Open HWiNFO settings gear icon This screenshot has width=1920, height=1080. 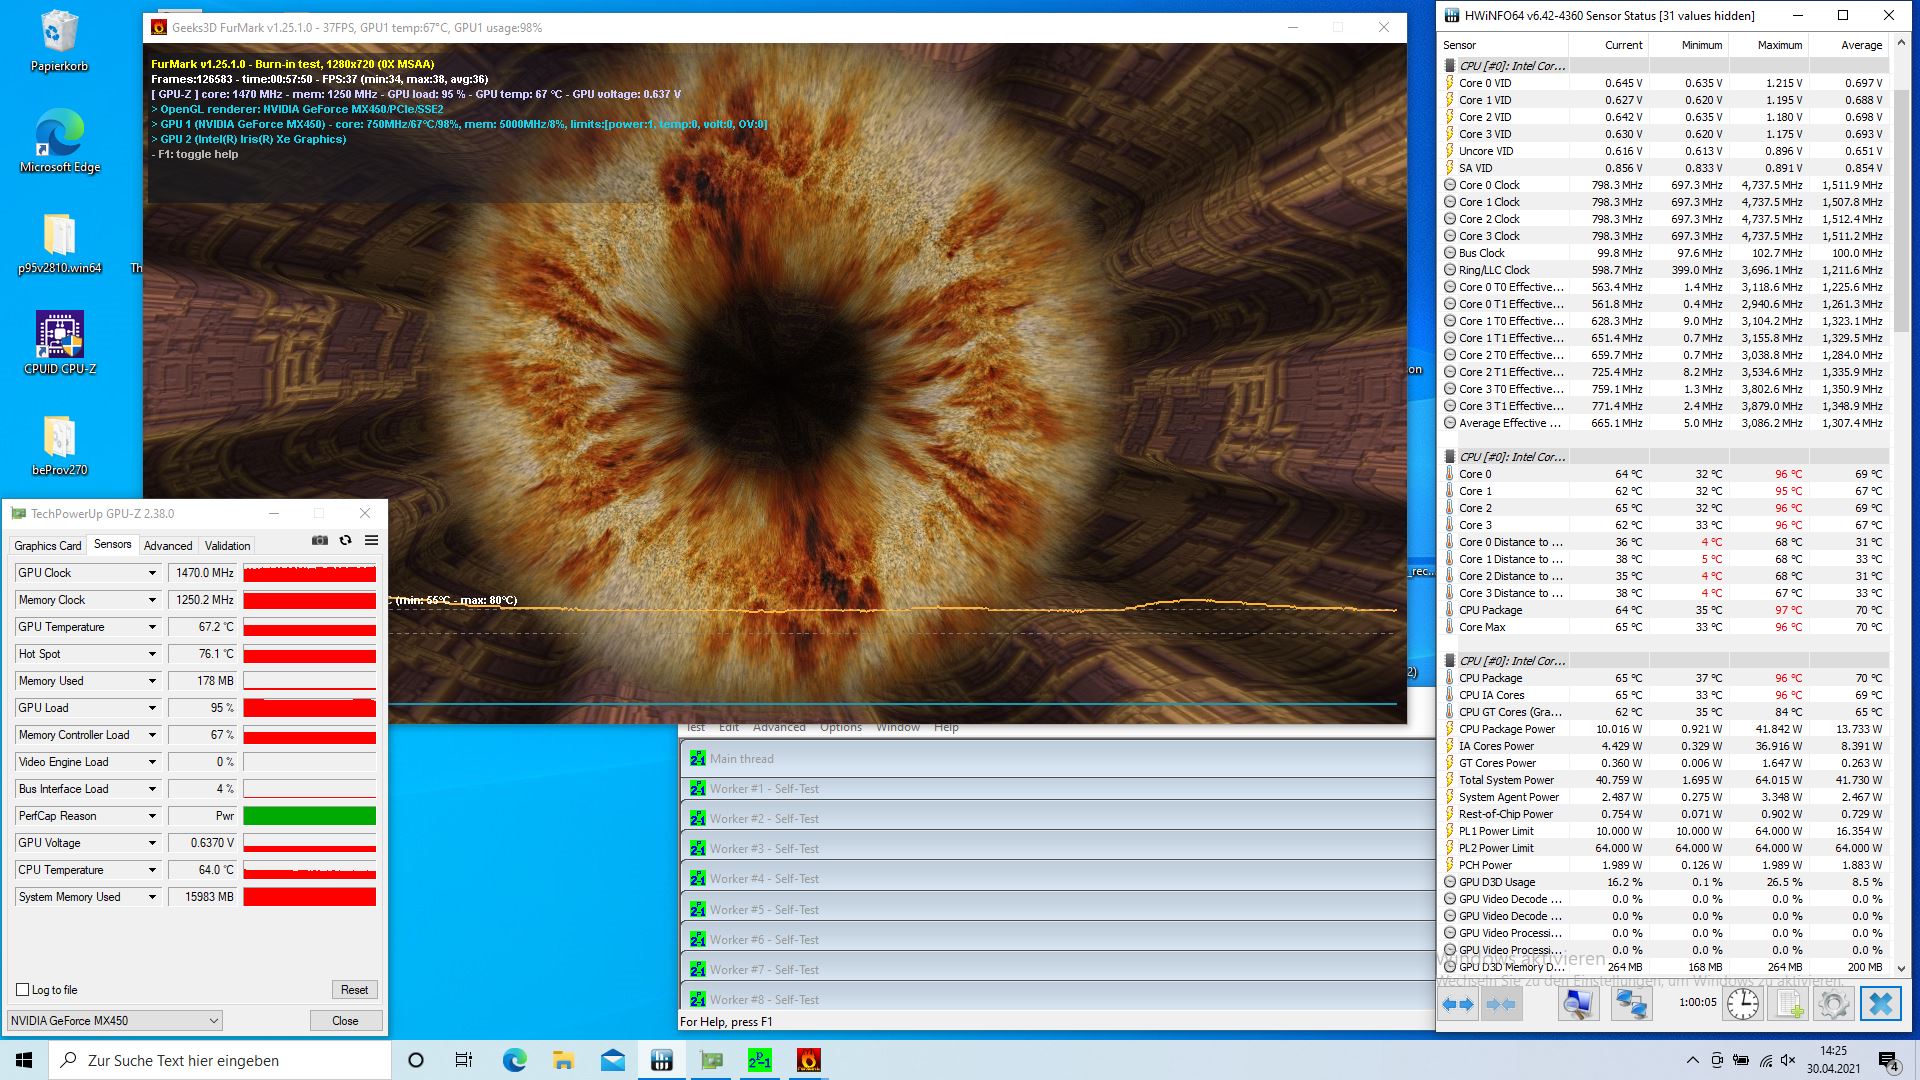click(x=1833, y=1004)
